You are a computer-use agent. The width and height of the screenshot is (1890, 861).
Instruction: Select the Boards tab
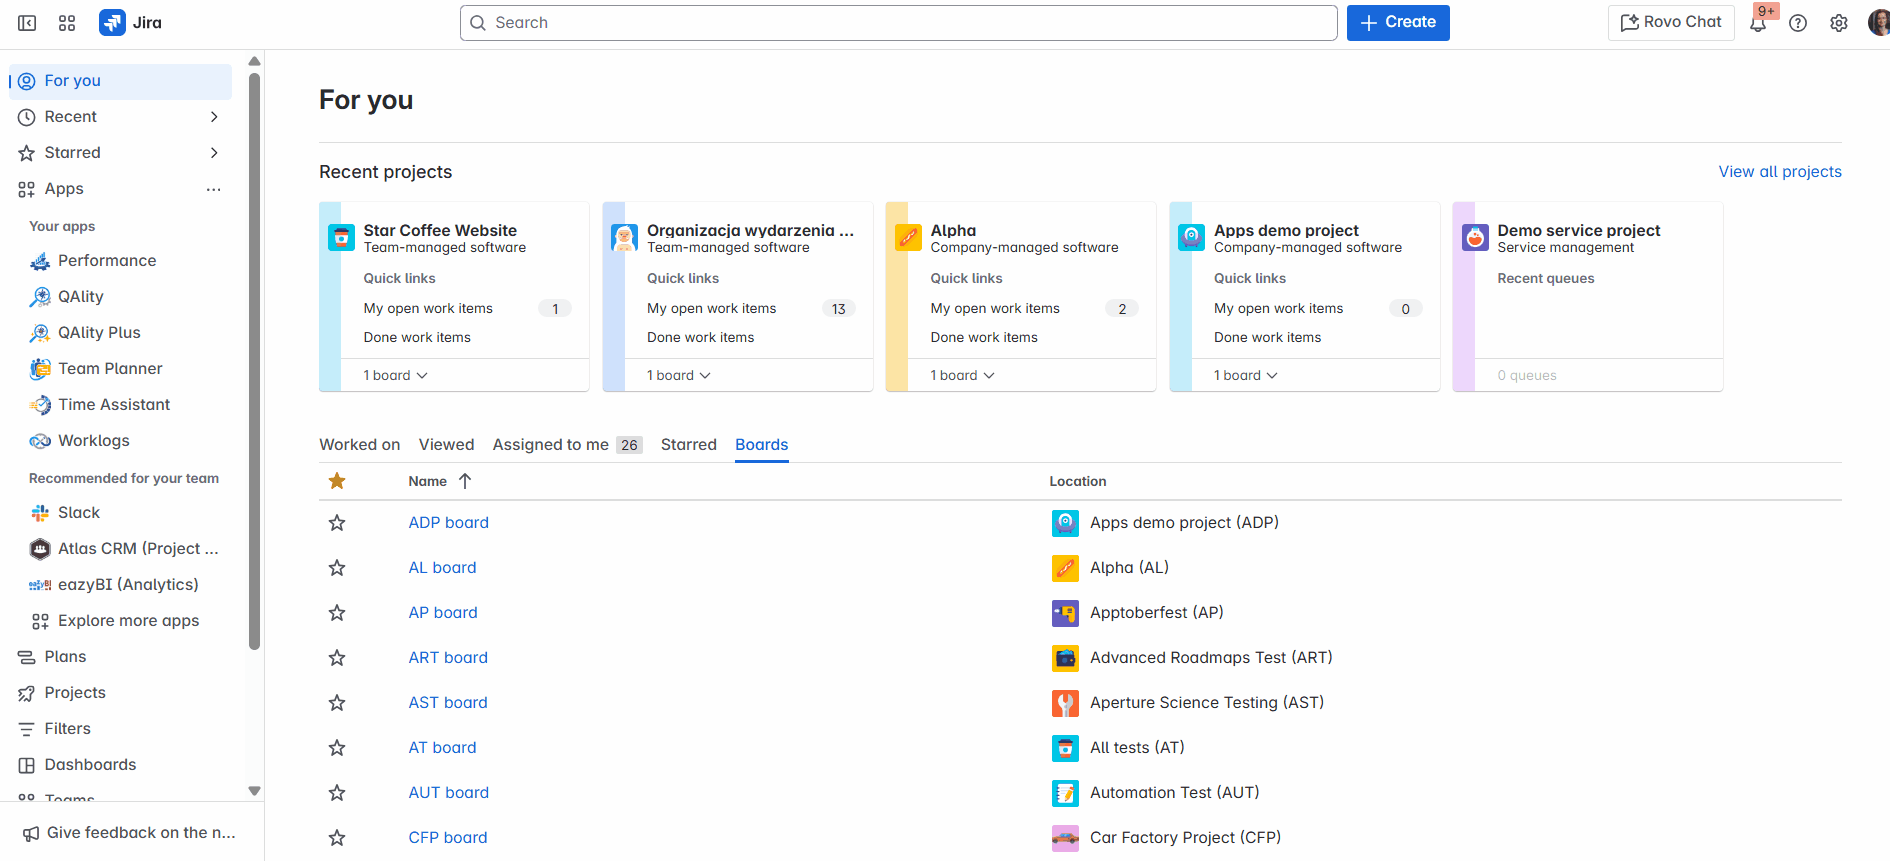pos(762,445)
